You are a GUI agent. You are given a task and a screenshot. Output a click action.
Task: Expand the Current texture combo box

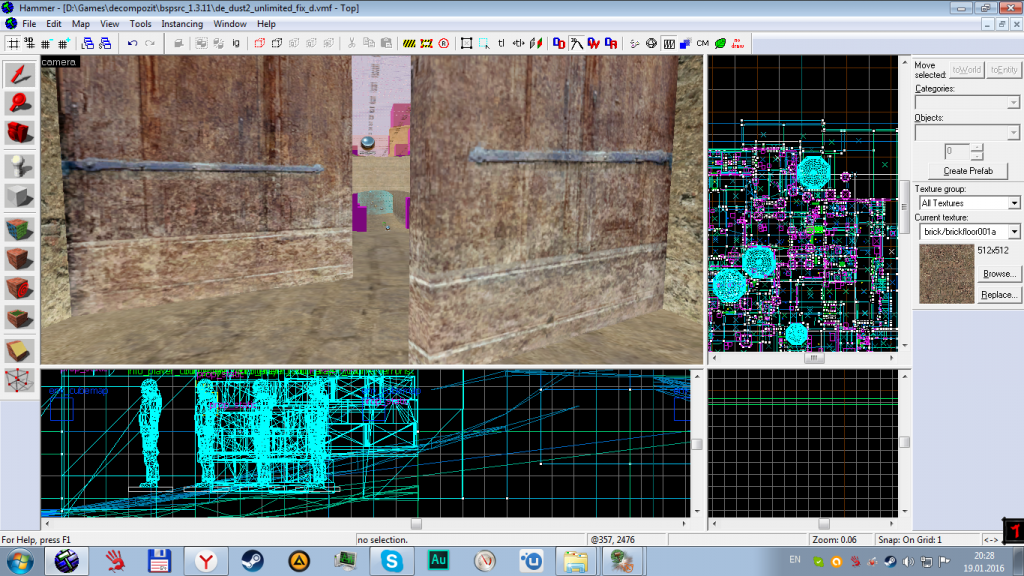coord(1013,232)
